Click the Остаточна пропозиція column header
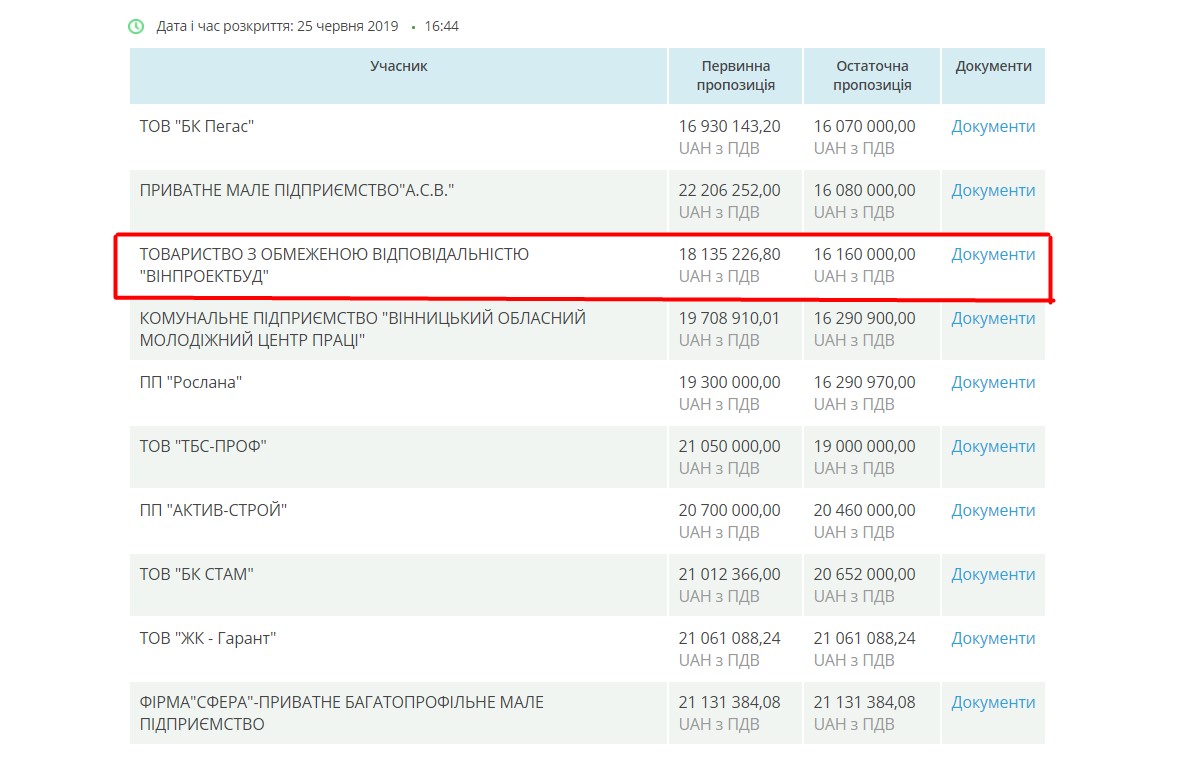Viewport: 1200px width, 760px height. click(872, 76)
